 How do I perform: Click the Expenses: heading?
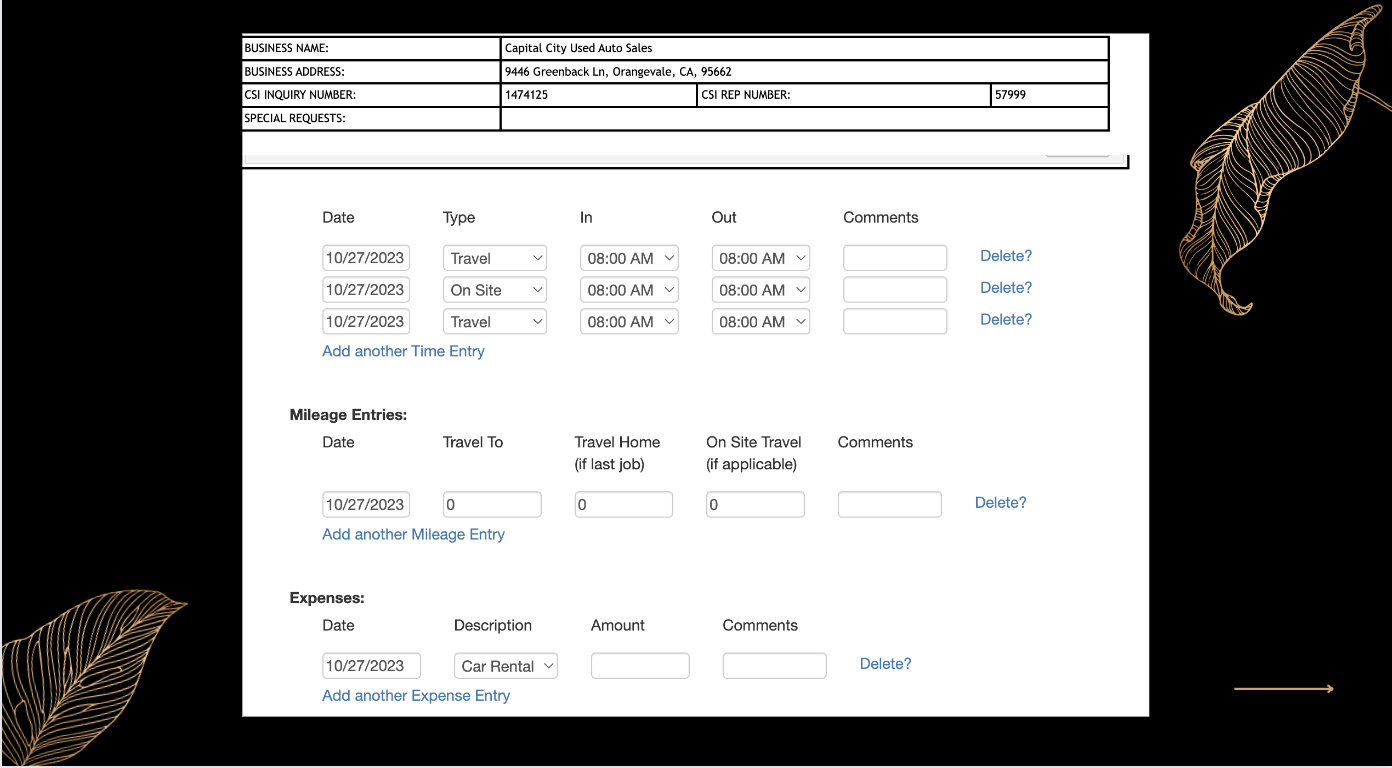pyautogui.click(x=327, y=598)
